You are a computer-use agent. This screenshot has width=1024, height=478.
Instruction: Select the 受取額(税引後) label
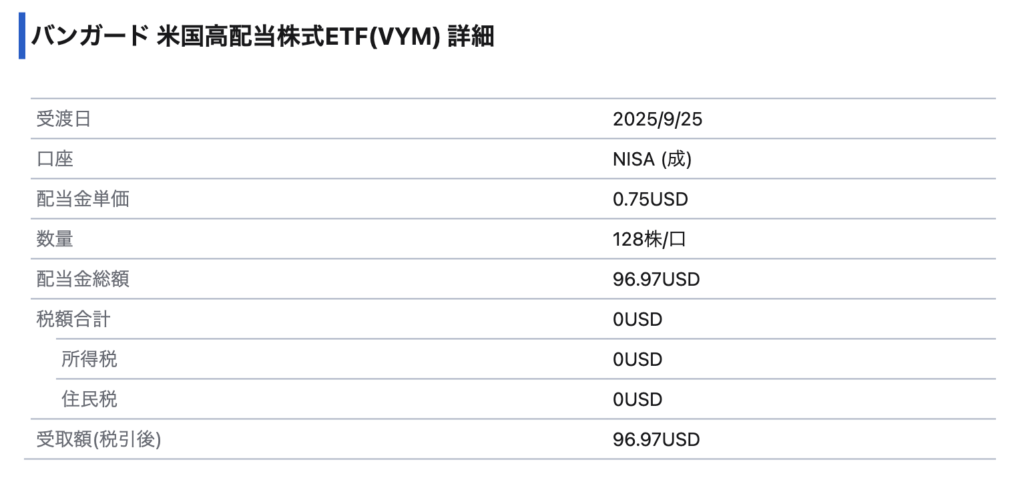click(99, 439)
